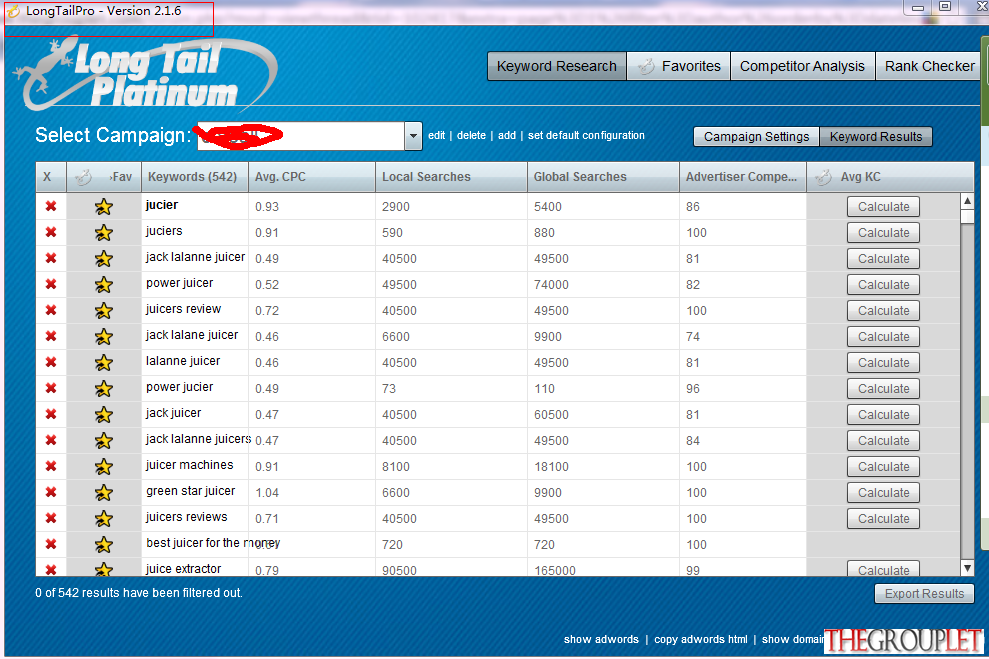
Task: Open Rank Checker tab
Action: tap(929, 66)
